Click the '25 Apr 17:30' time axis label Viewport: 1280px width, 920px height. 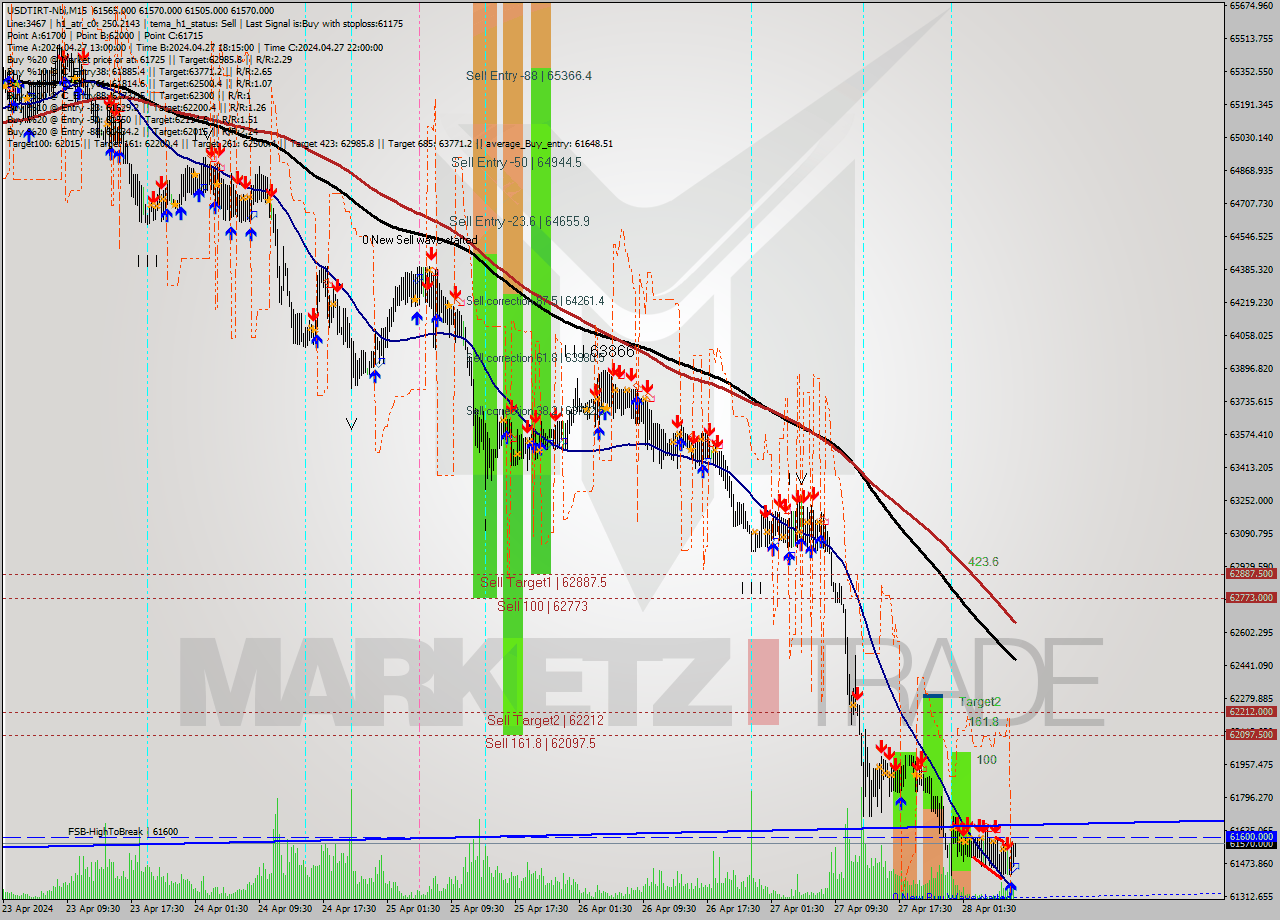(541, 910)
